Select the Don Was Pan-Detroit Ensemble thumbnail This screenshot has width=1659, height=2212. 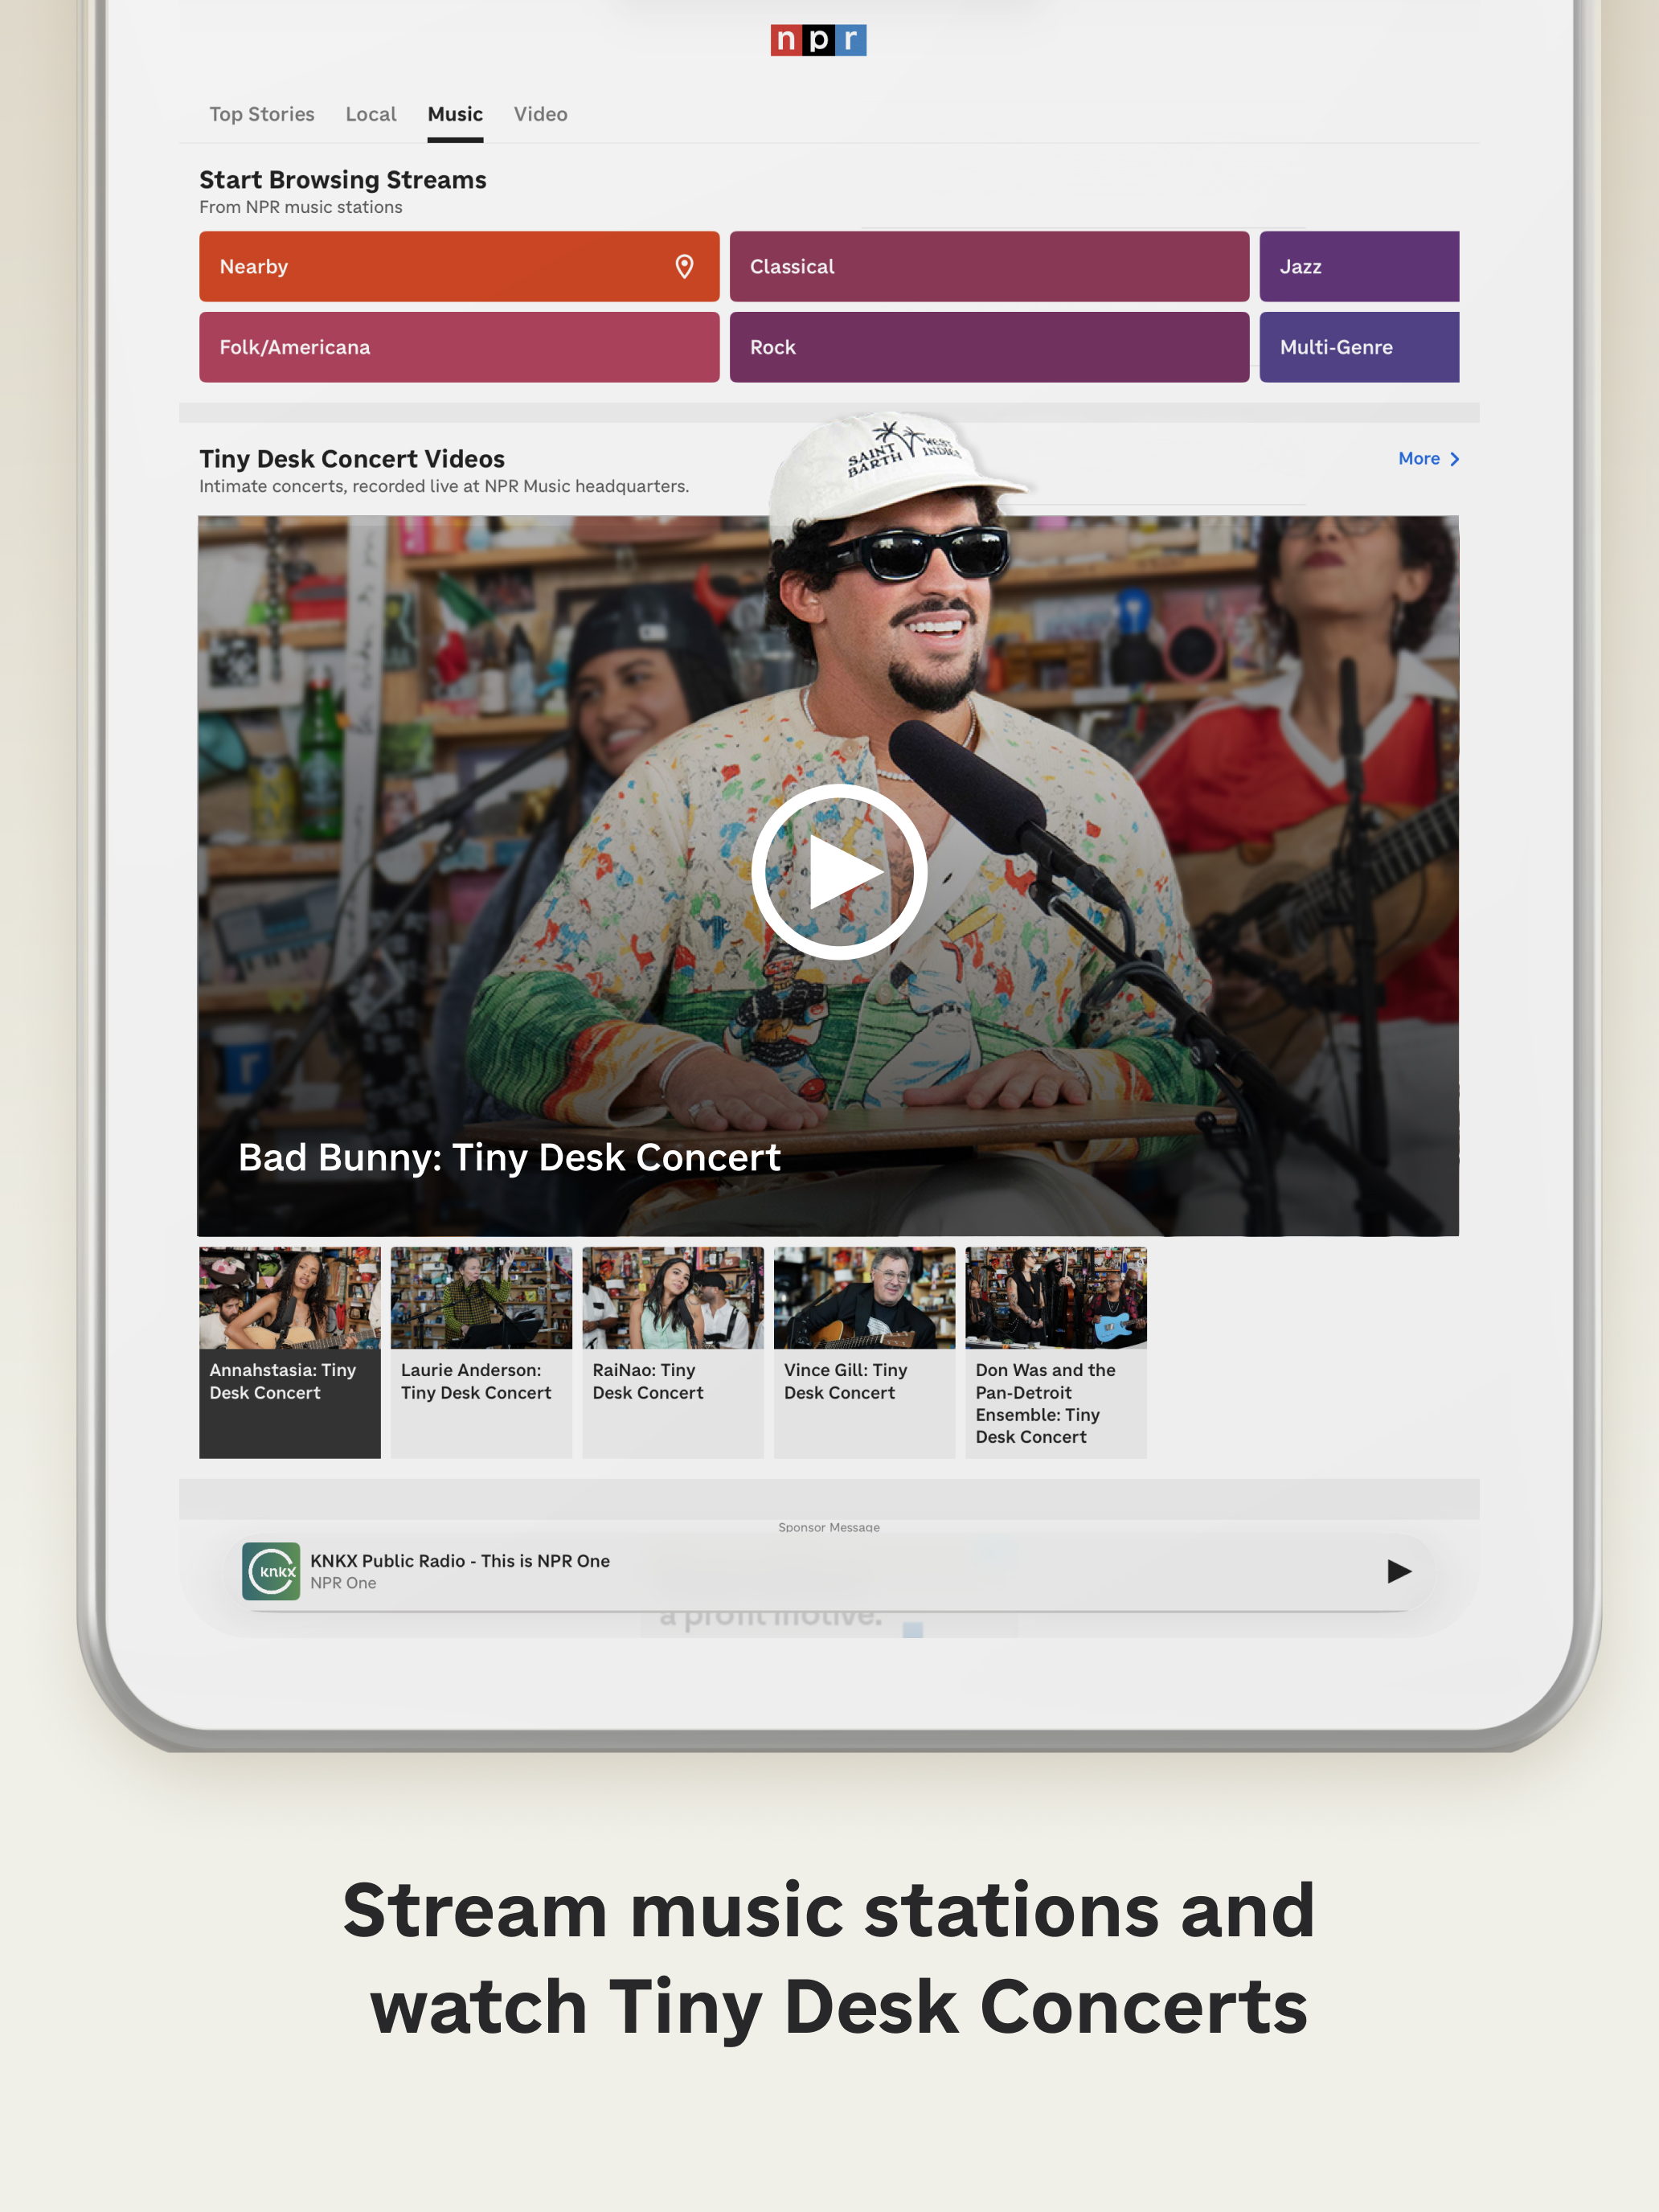pos(1056,1352)
